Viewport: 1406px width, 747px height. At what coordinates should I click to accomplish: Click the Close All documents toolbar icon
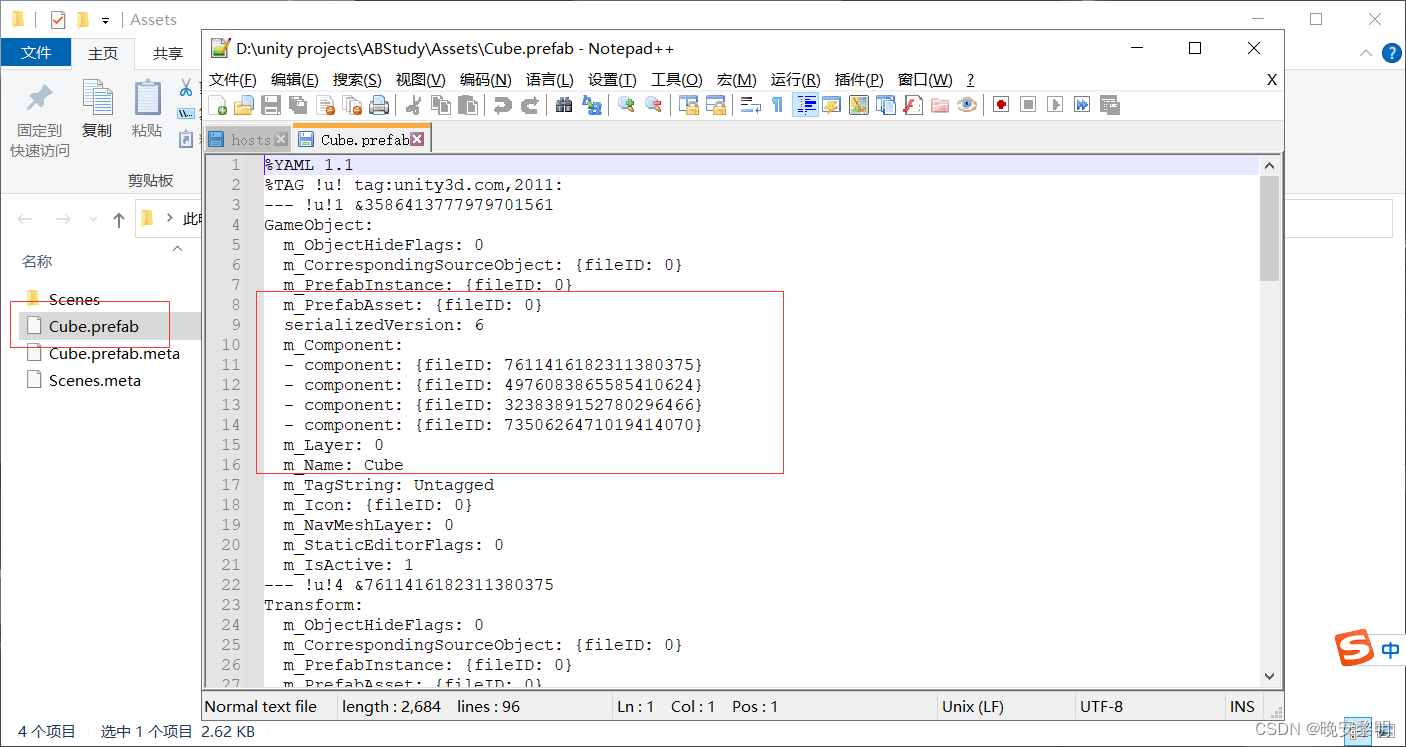pos(352,105)
